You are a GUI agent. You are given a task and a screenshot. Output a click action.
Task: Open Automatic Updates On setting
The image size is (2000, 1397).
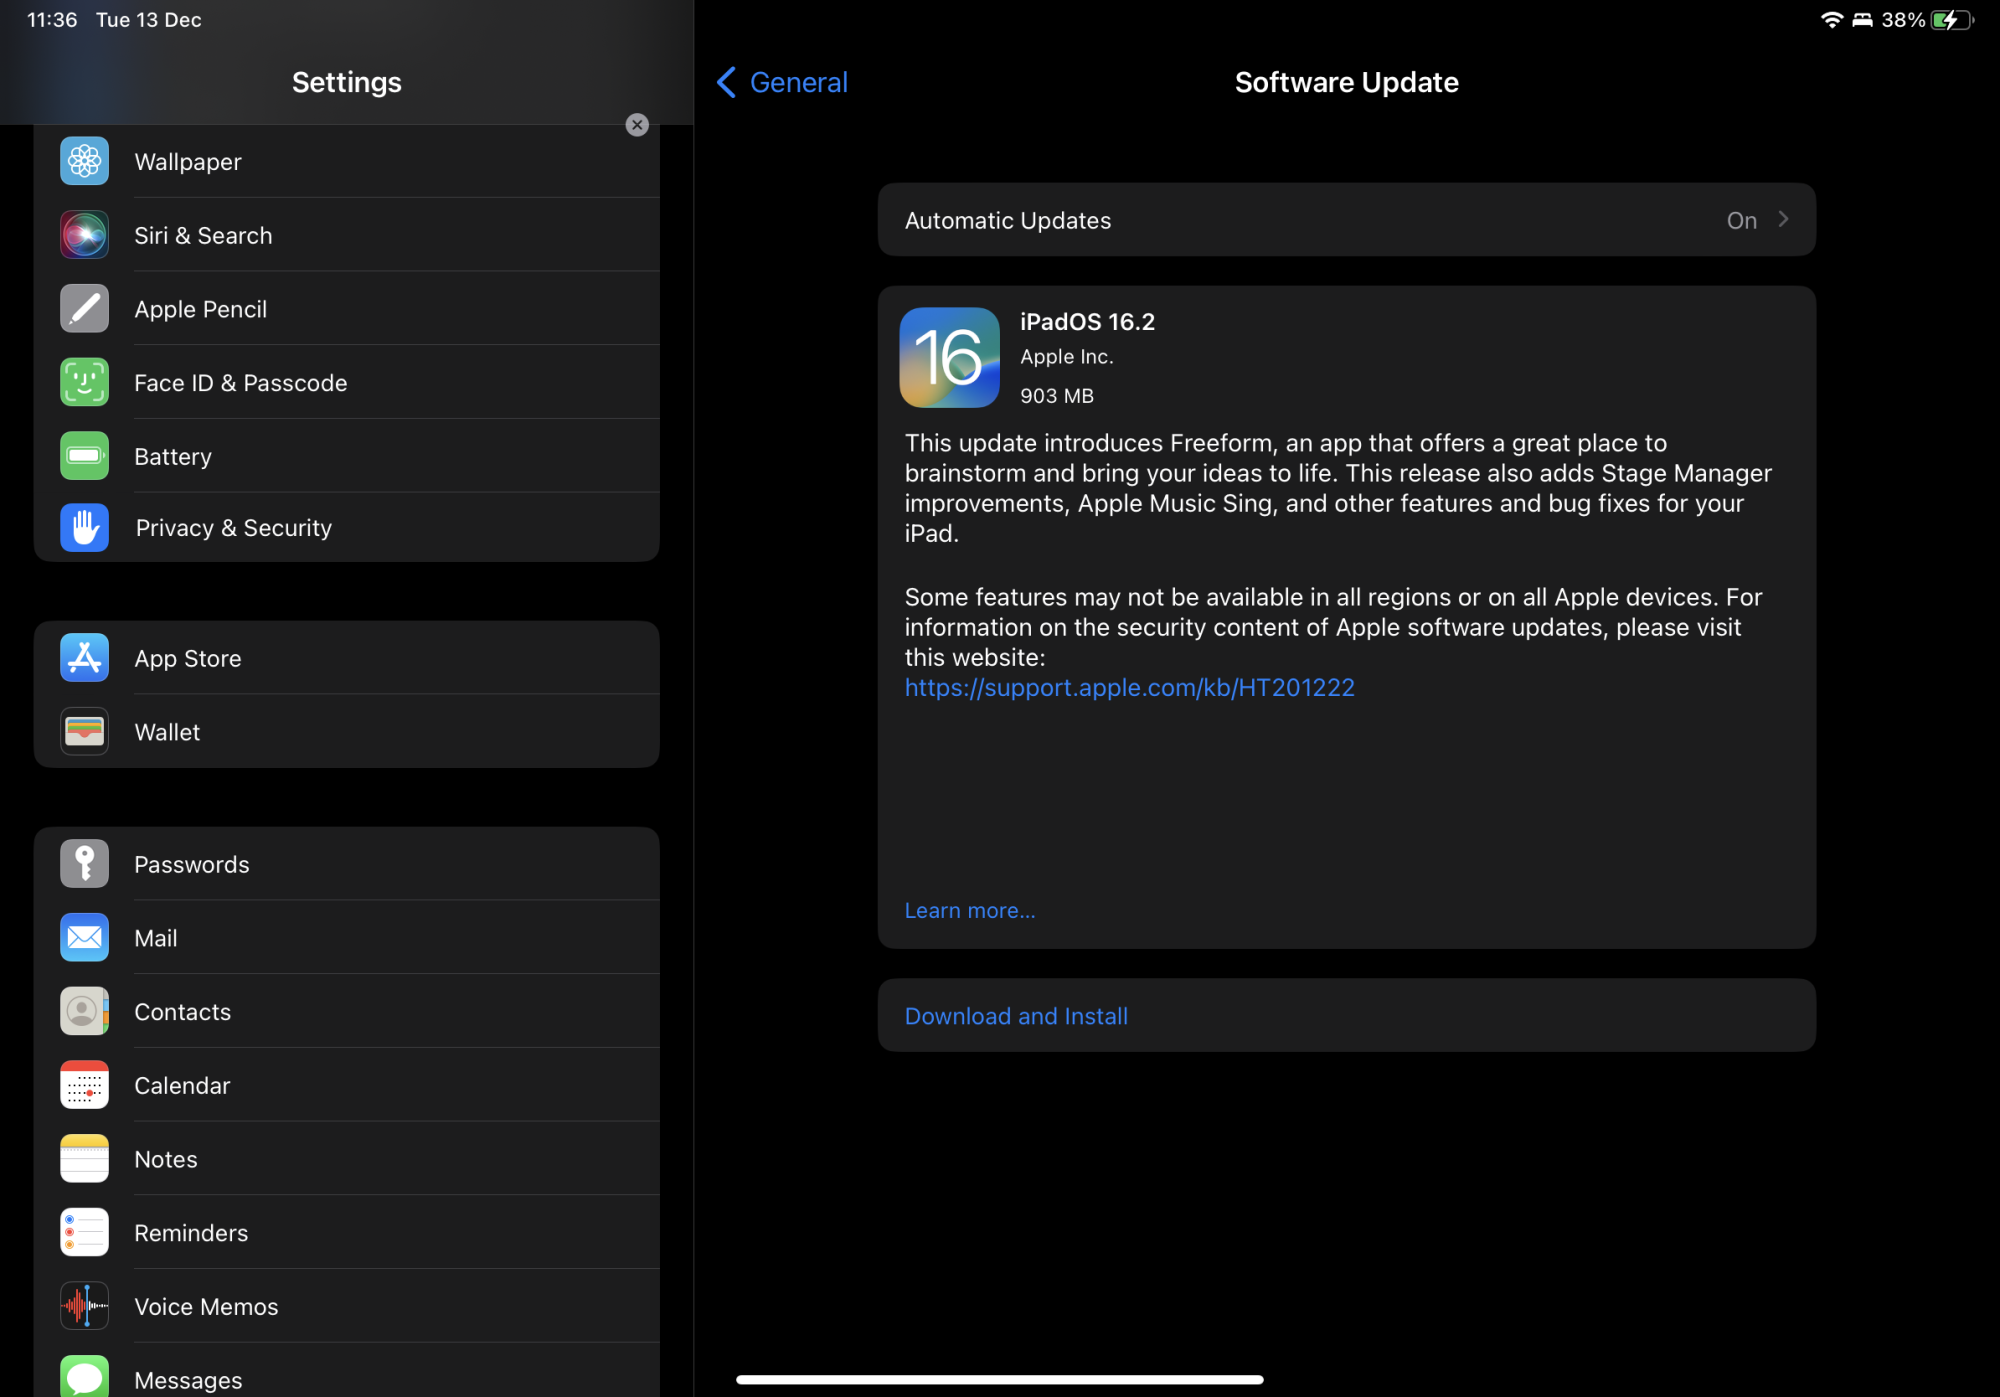1741,220
